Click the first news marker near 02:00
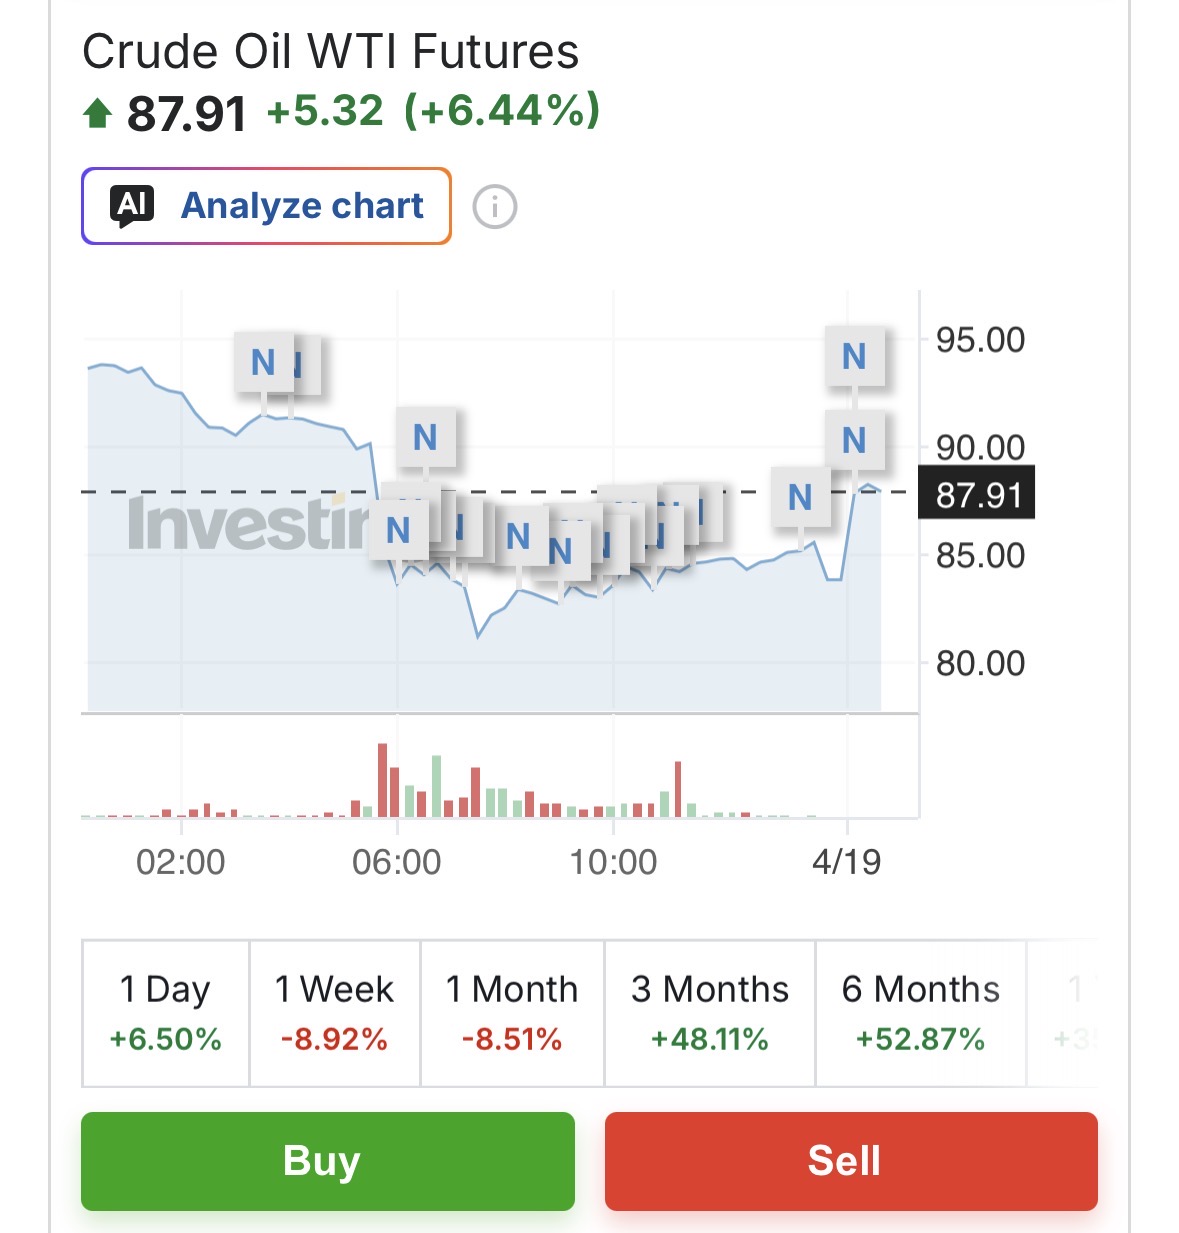1179x1233 pixels. [263, 362]
